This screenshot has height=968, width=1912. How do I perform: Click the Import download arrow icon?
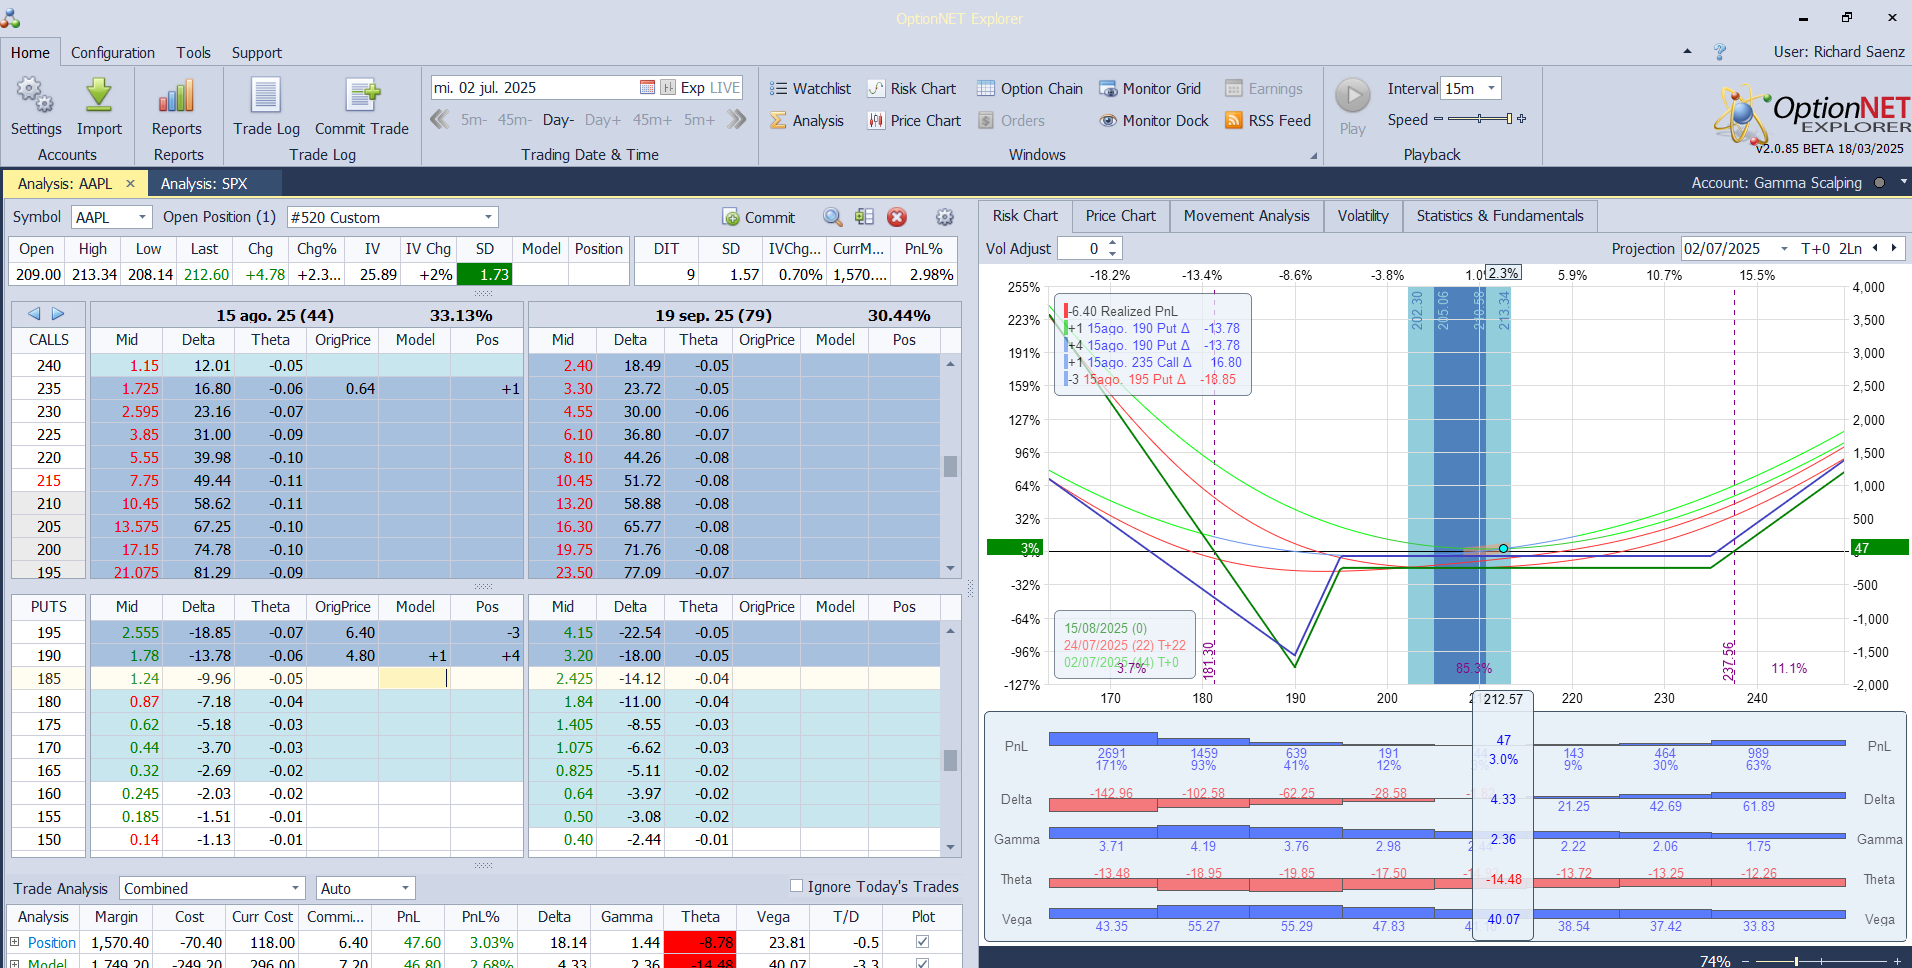(x=99, y=96)
